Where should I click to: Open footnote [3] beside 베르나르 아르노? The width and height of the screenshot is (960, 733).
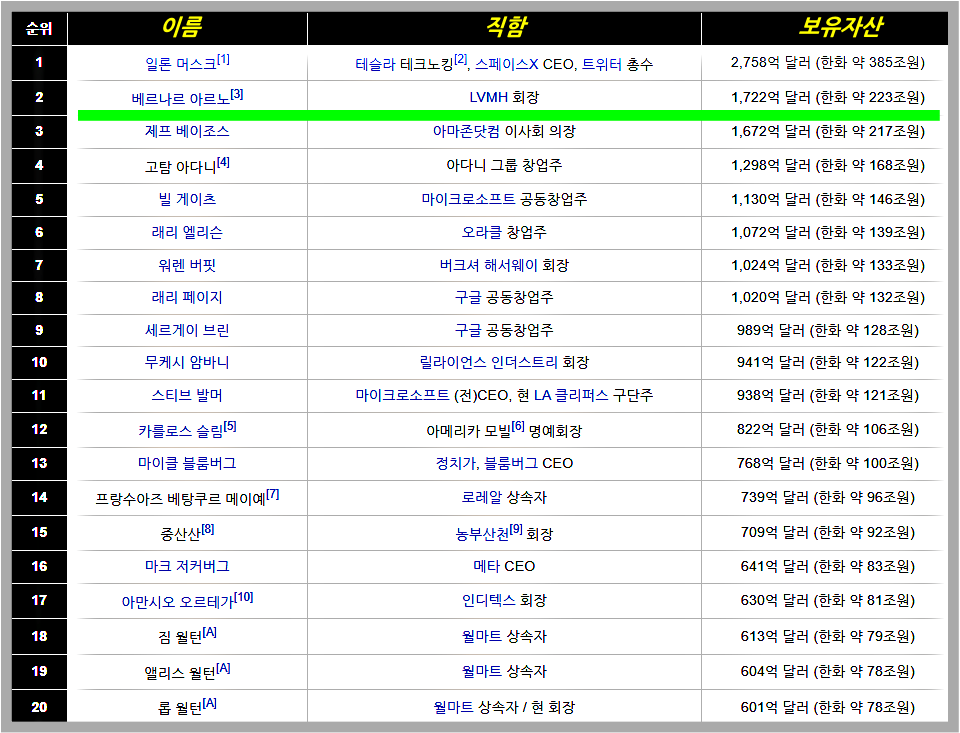click(237, 94)
